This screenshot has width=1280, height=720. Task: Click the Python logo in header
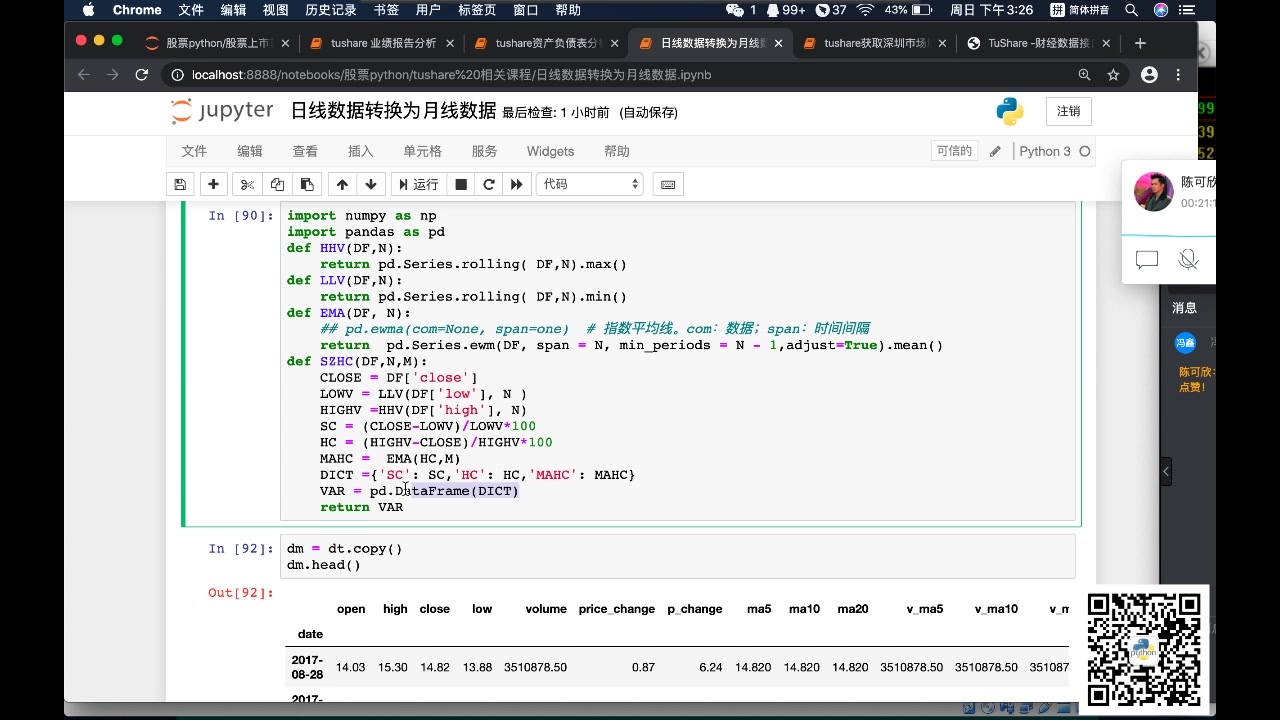(1010, 111)
